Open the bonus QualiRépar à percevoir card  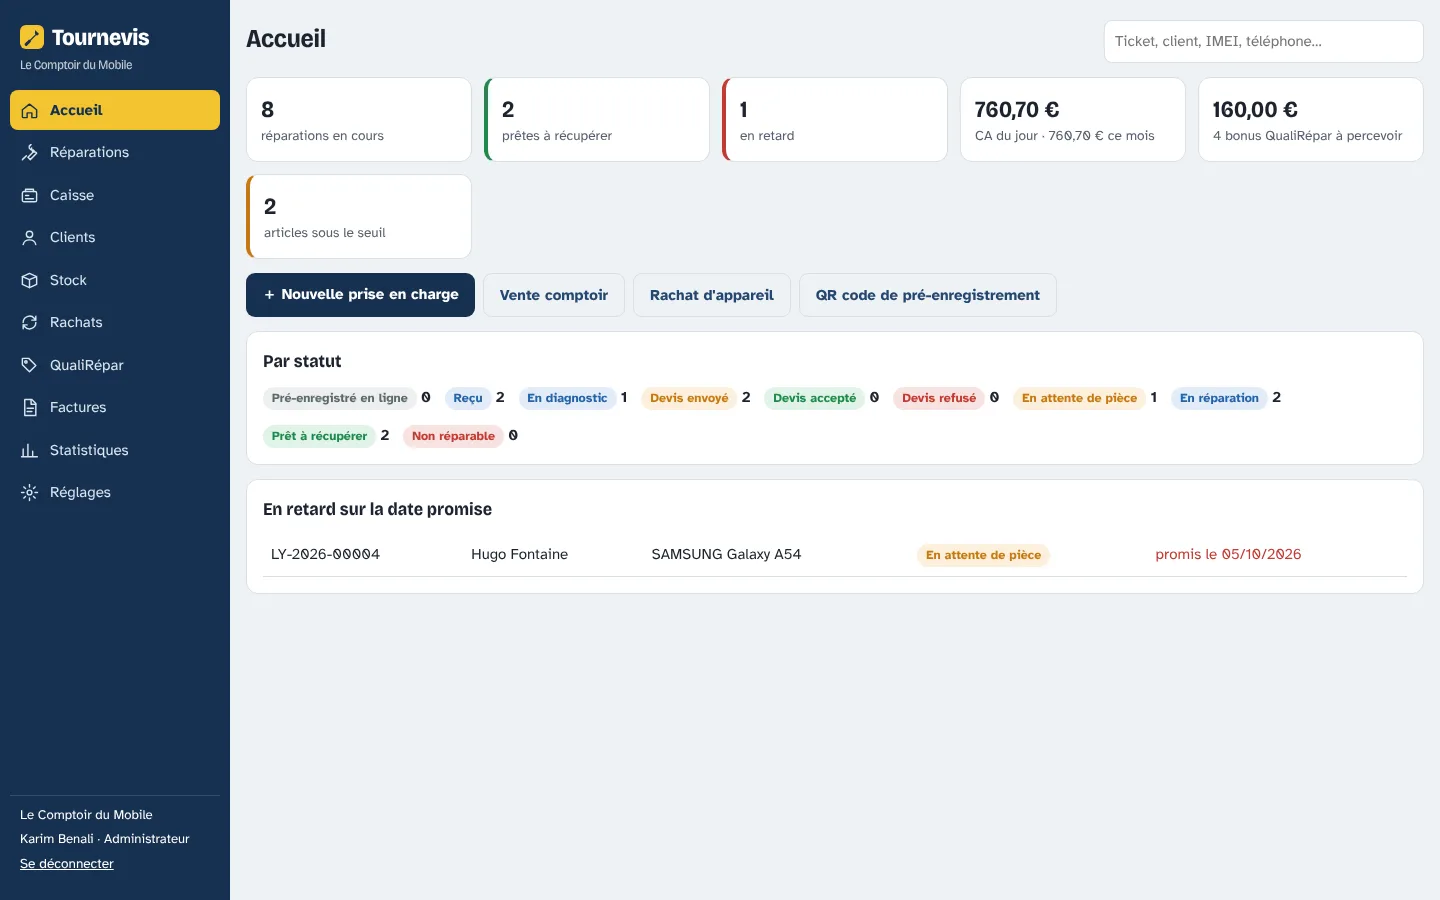coord(1311,120)
